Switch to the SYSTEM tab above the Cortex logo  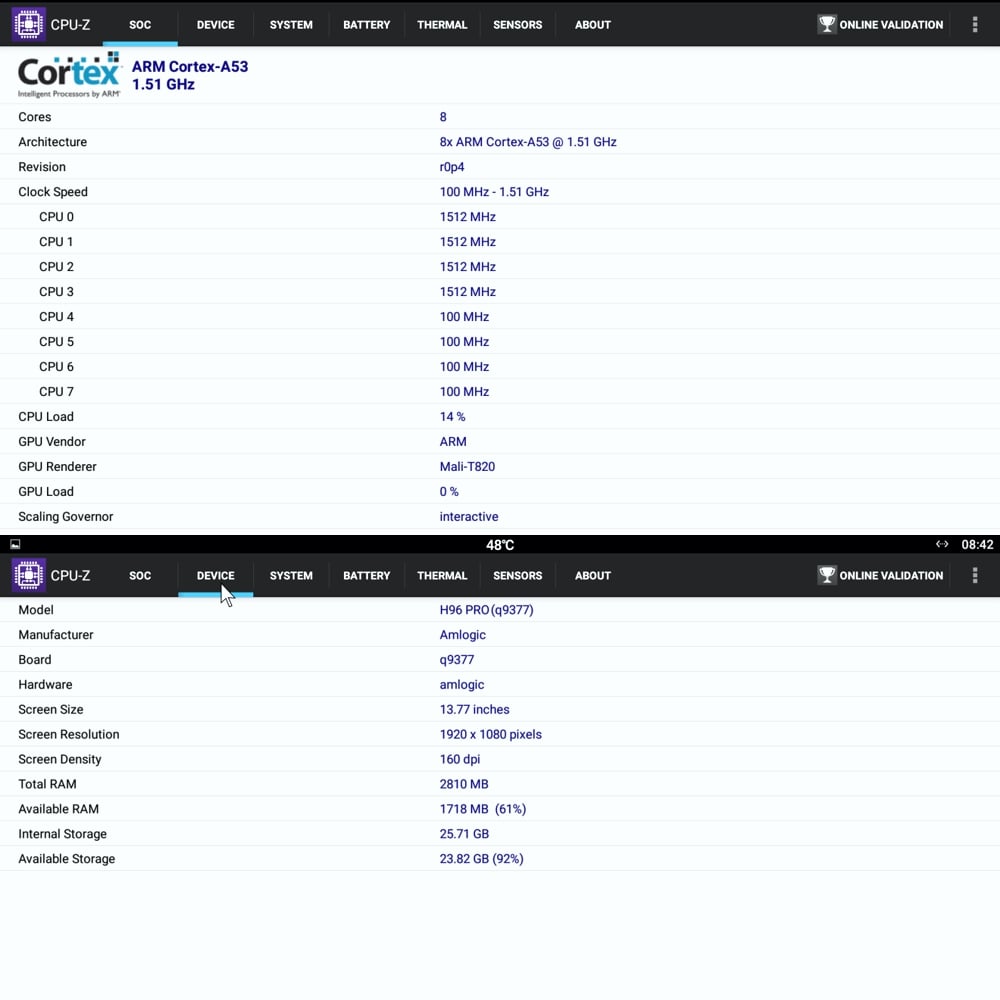pyautogui.click(x=291, y=25)
